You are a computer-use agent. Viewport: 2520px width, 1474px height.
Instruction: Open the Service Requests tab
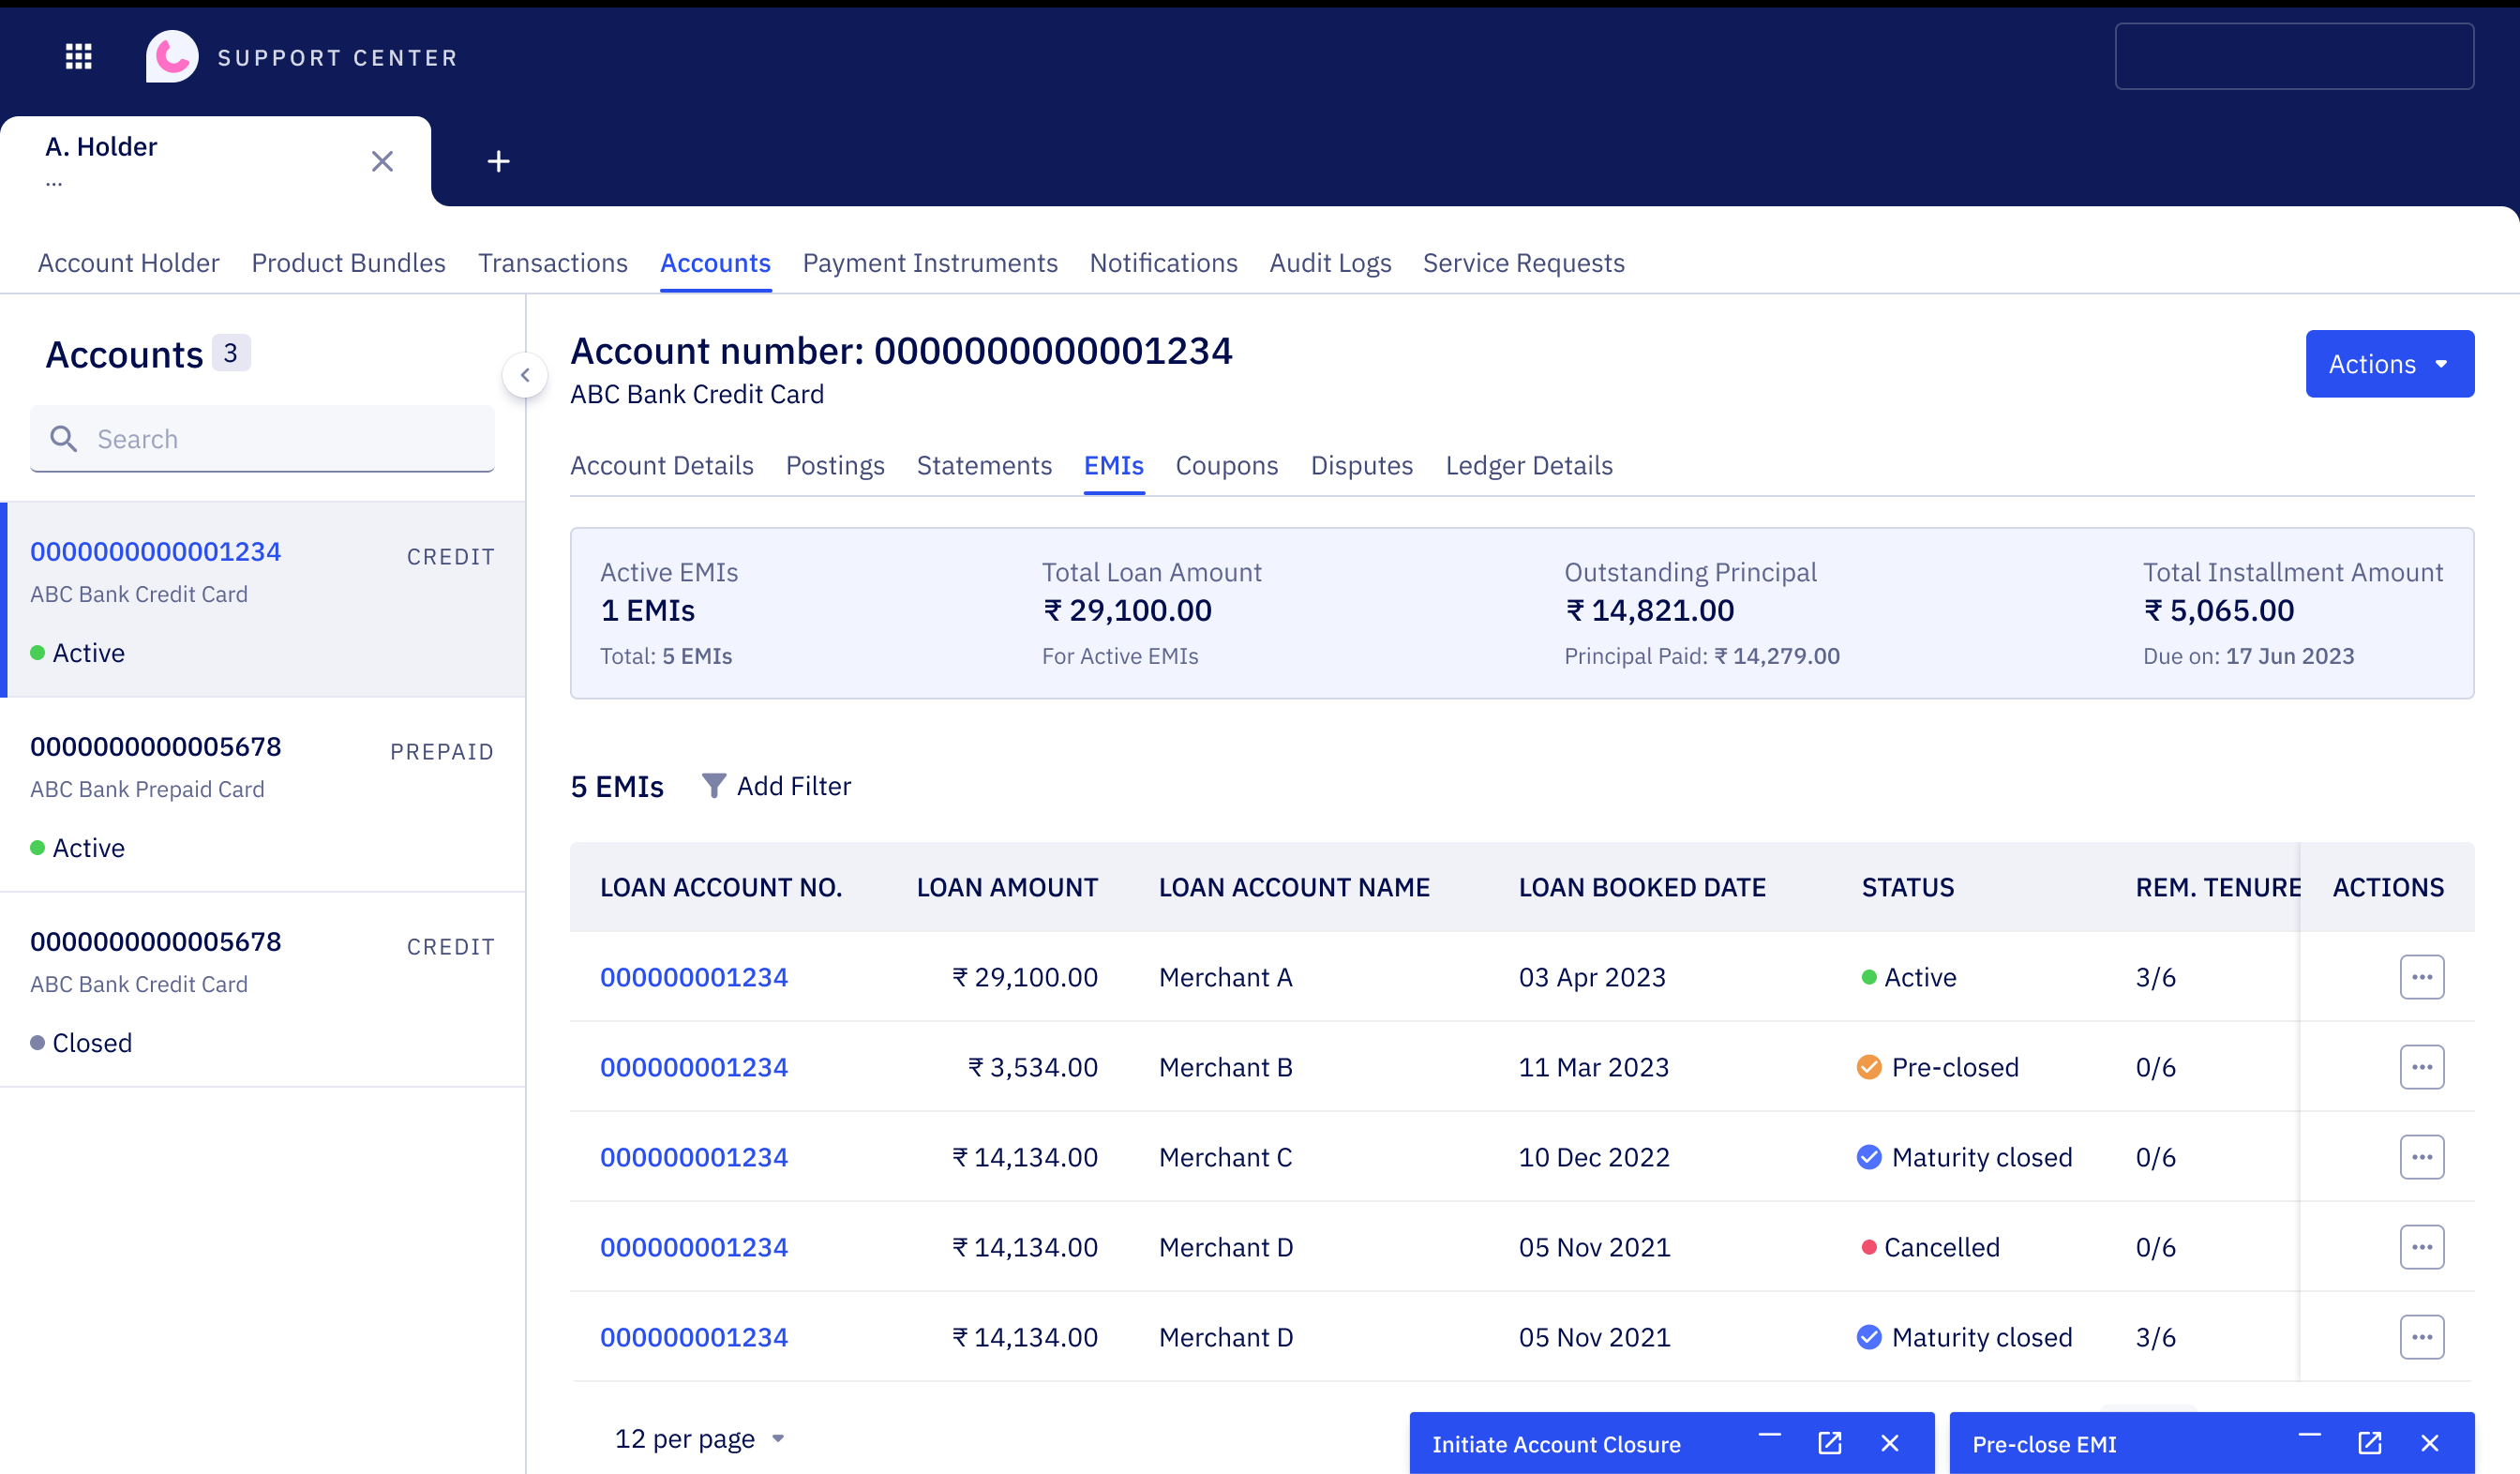click(x=1523, y=263)
